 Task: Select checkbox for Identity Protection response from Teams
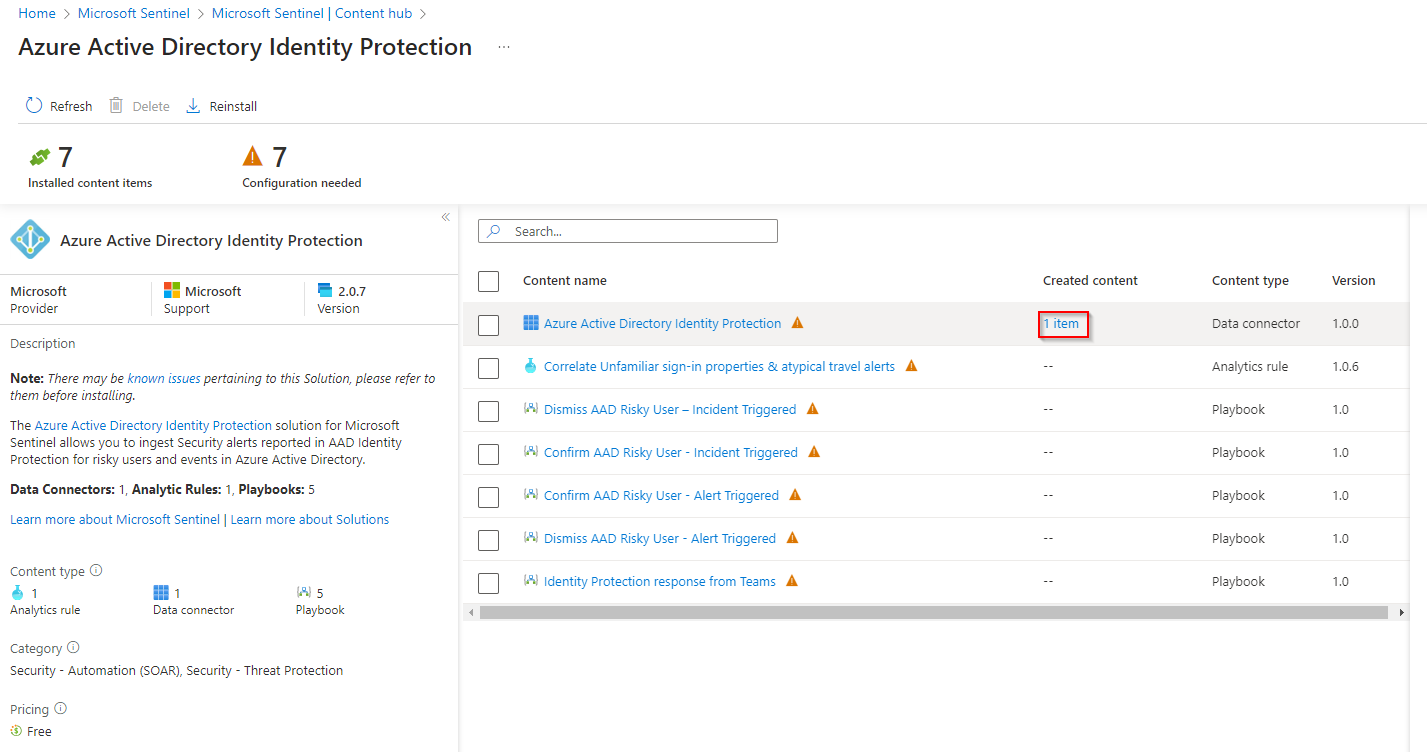(x=488, y=583)
